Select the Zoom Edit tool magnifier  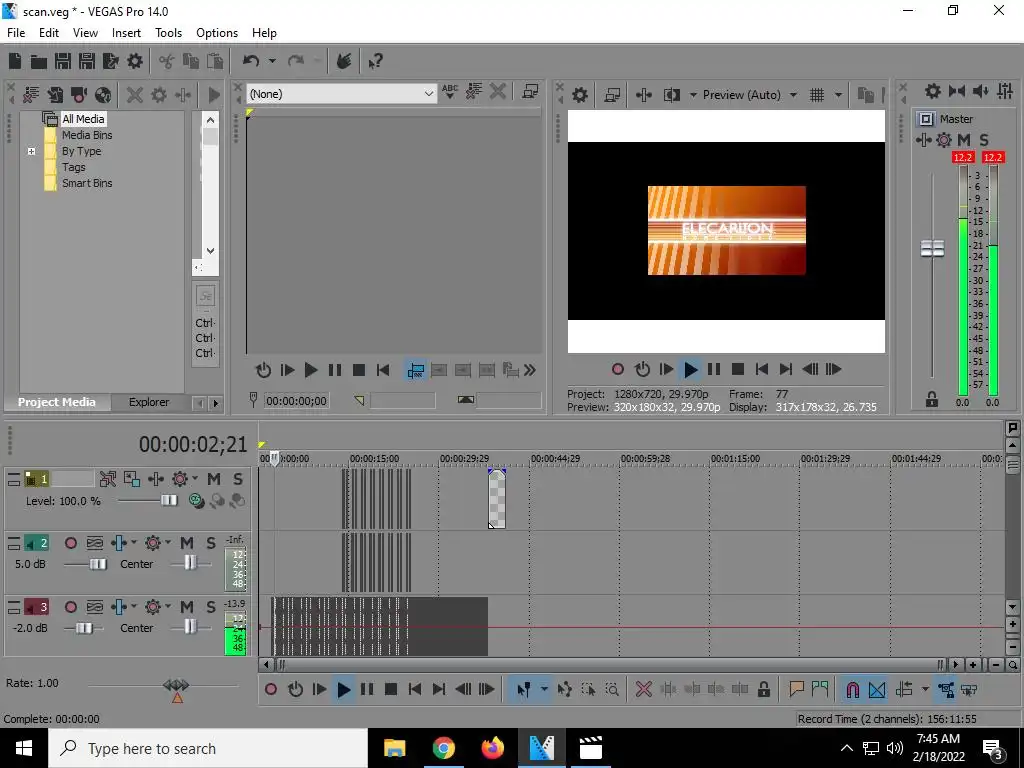coord(612,690)
